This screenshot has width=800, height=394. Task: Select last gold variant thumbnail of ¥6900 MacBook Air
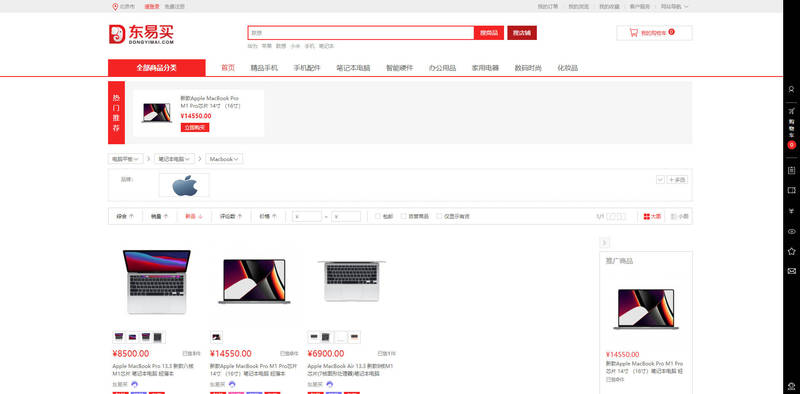click(354, 337)
